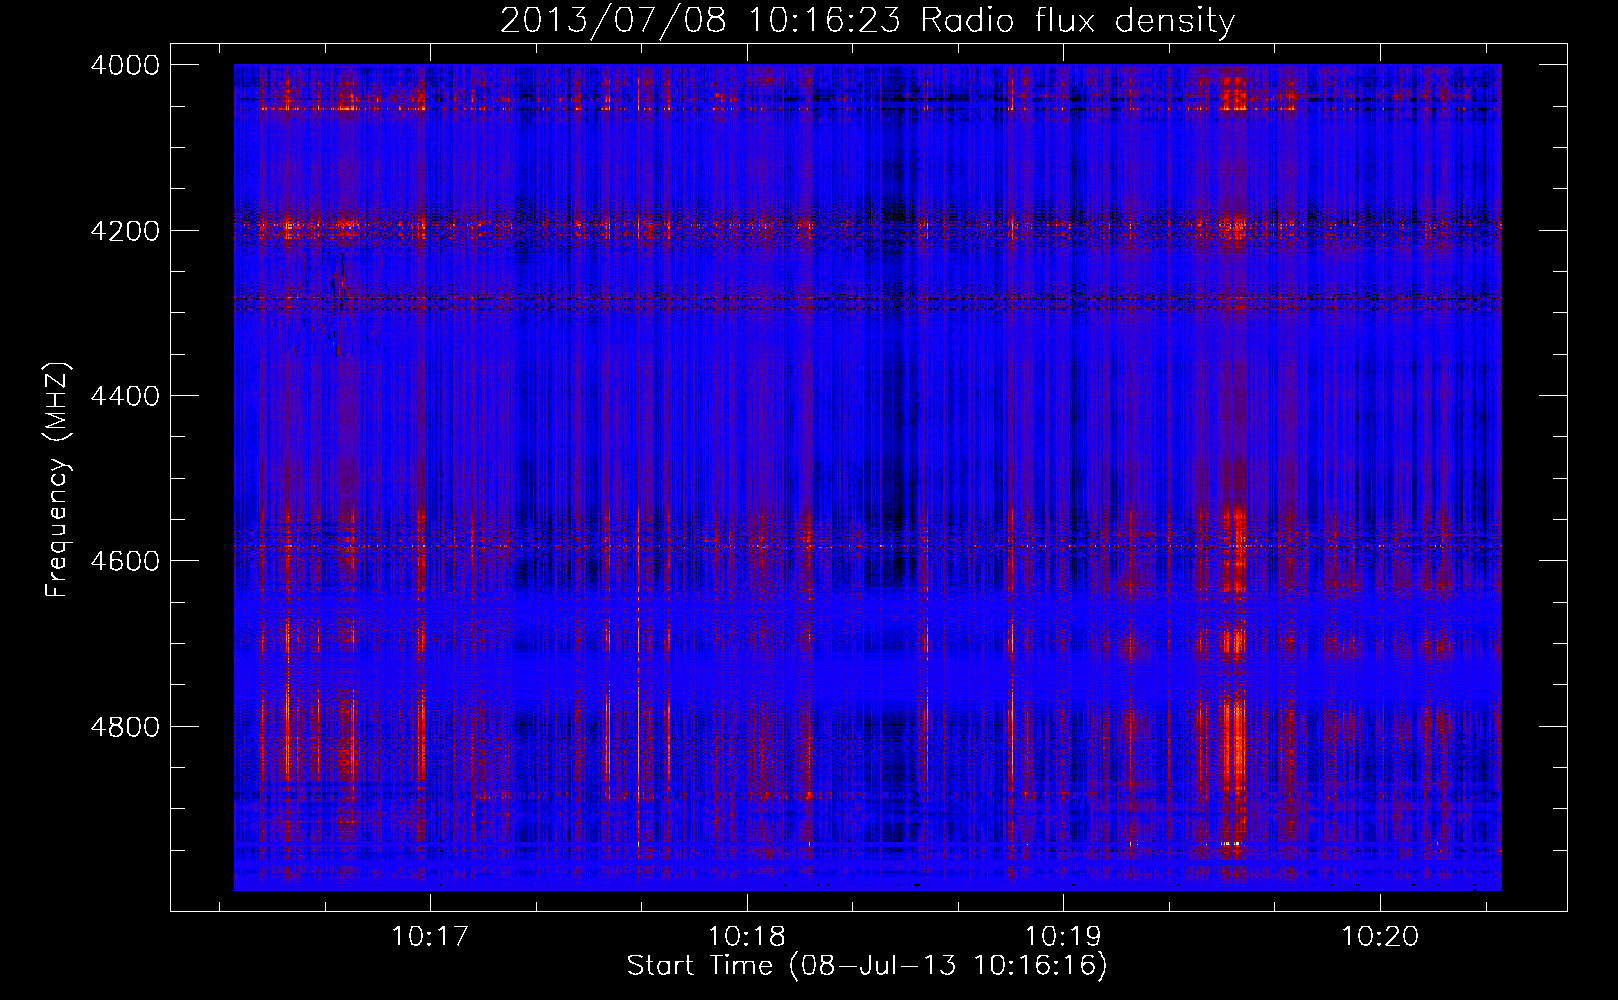The height and width of the screenshot is (1000, 1618).
Task: Click the 4200 frequency tick label
Action: (125, 231)
